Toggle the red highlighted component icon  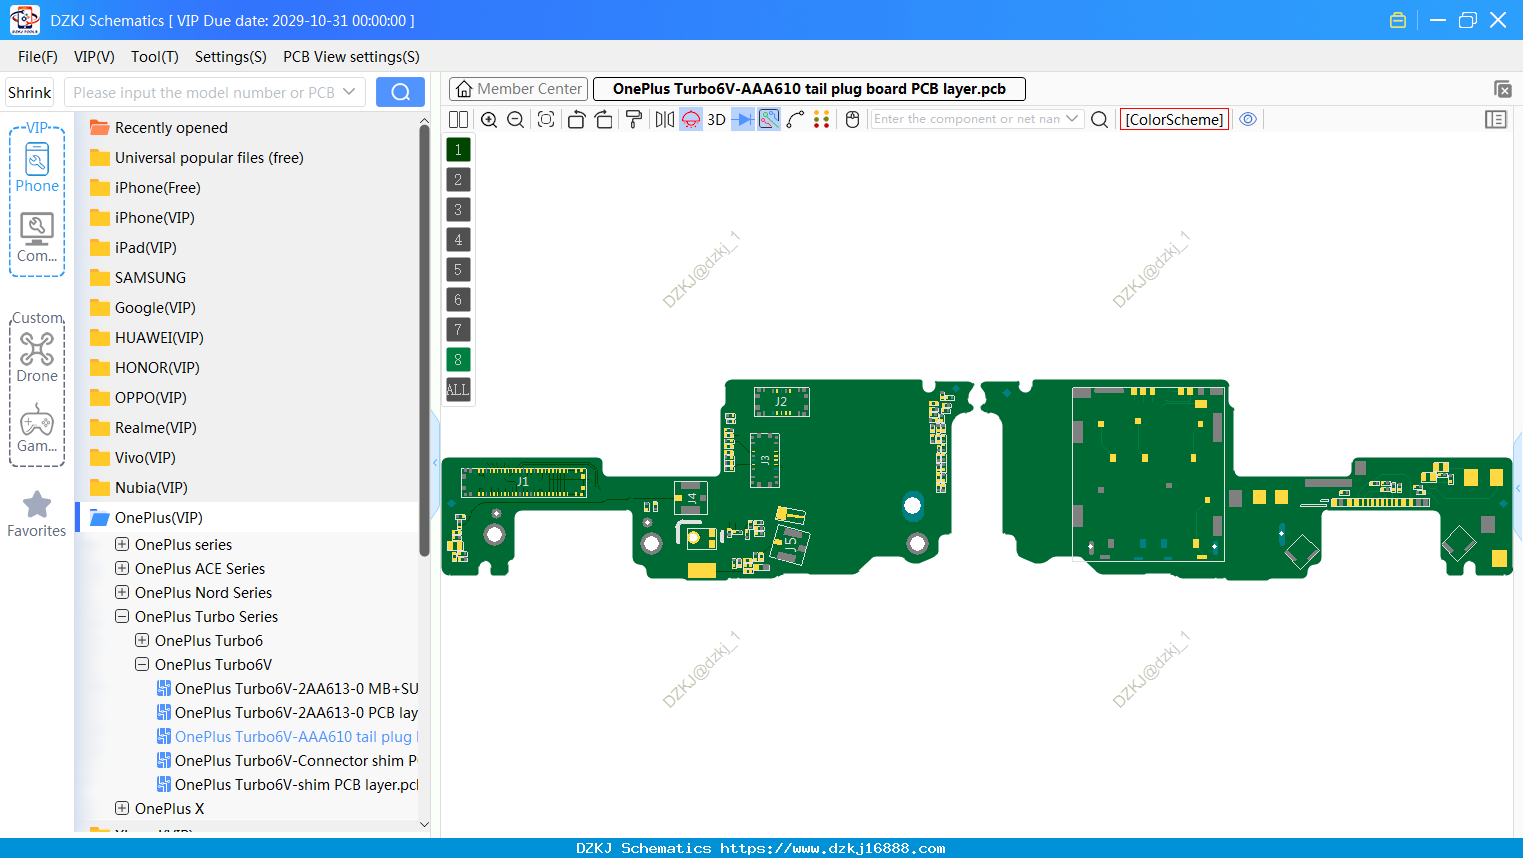pyautogui.click(x=691, y=119)
